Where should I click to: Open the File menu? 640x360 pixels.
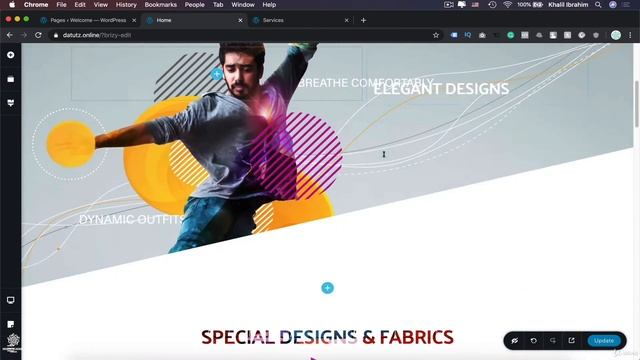(x=61, y=4)
